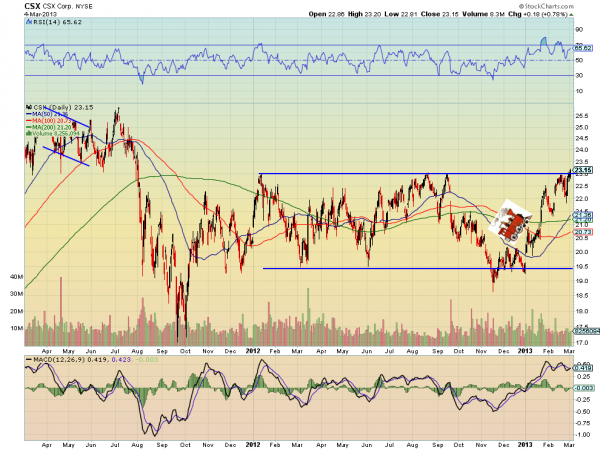Click the 'Open 22.96' quote value

pyautogui.click(x=326, y=14)
